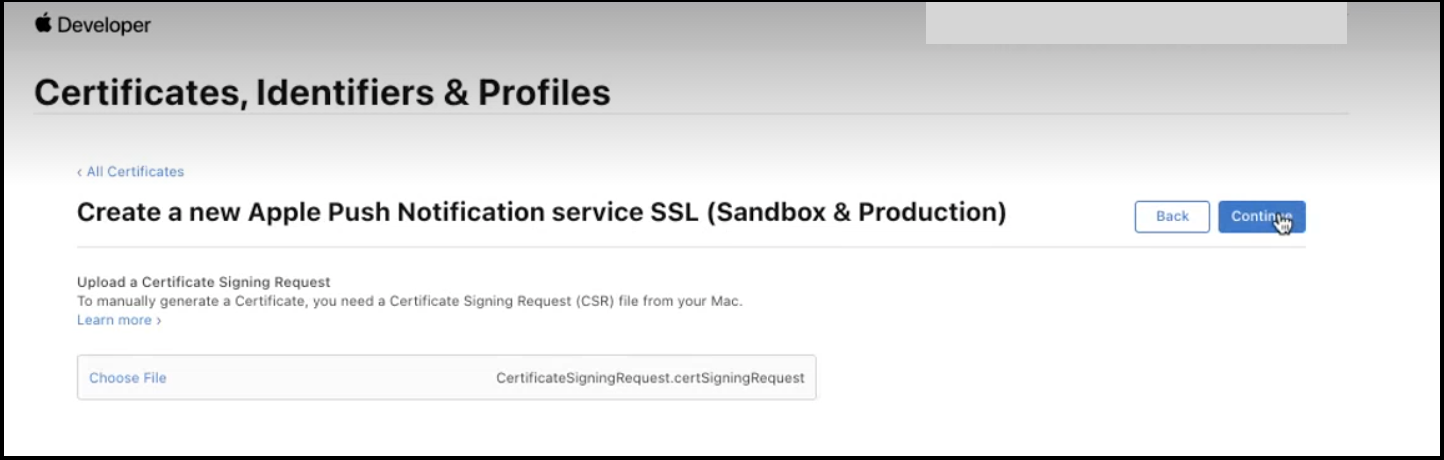The height and width of the screenshot is (460, 1444).
Task: Go to All Certificates
Action: tap(135, 172)
